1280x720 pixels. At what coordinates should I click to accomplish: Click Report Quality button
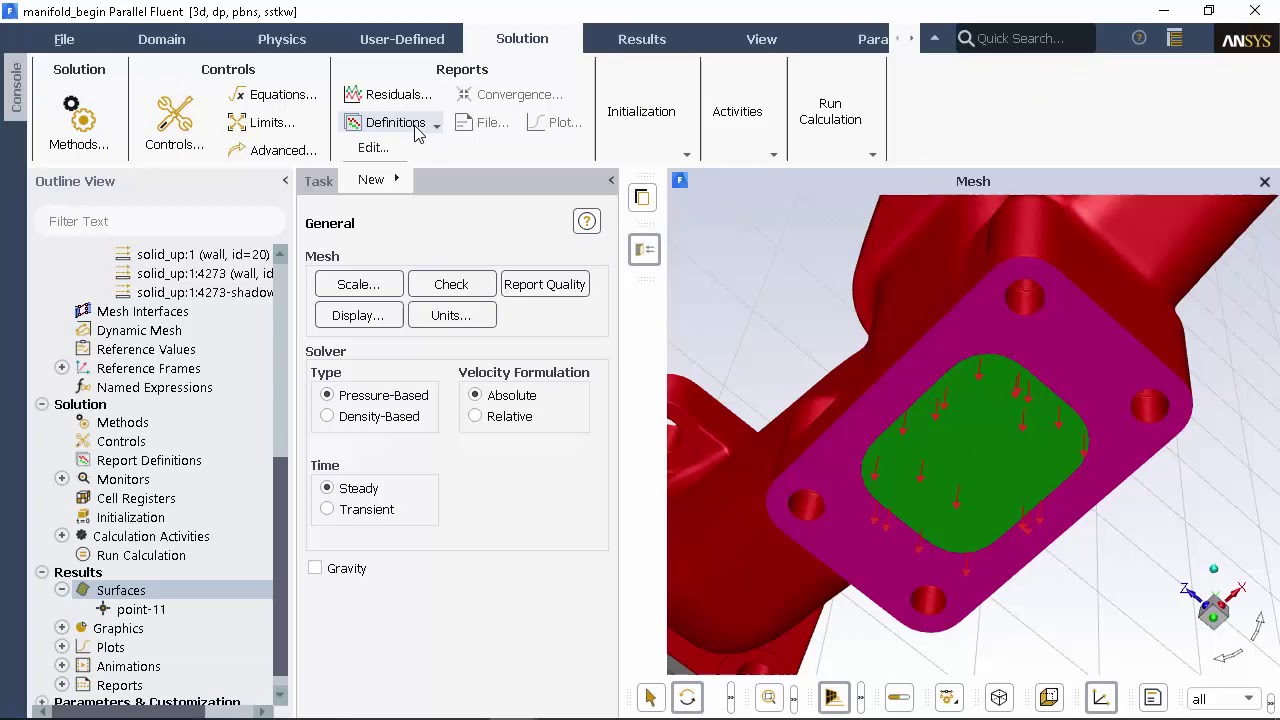[545, 284]
